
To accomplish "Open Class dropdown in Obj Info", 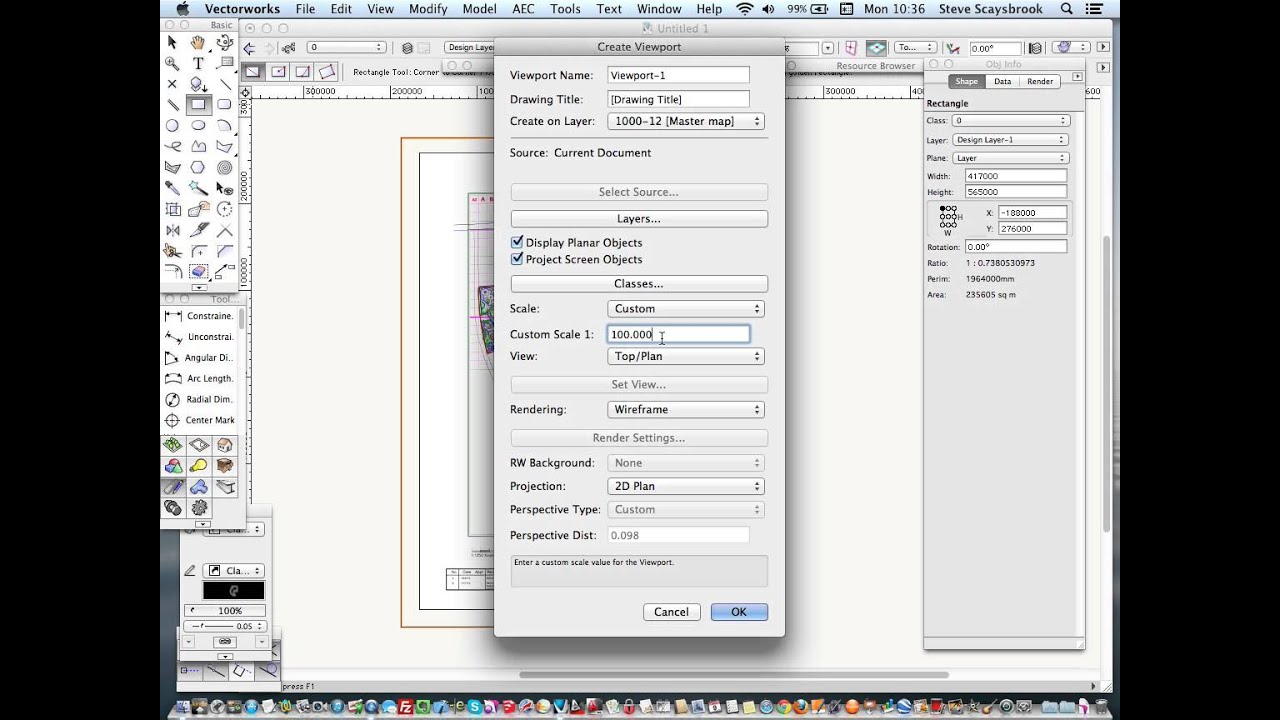I will [x=1010, y=121].
